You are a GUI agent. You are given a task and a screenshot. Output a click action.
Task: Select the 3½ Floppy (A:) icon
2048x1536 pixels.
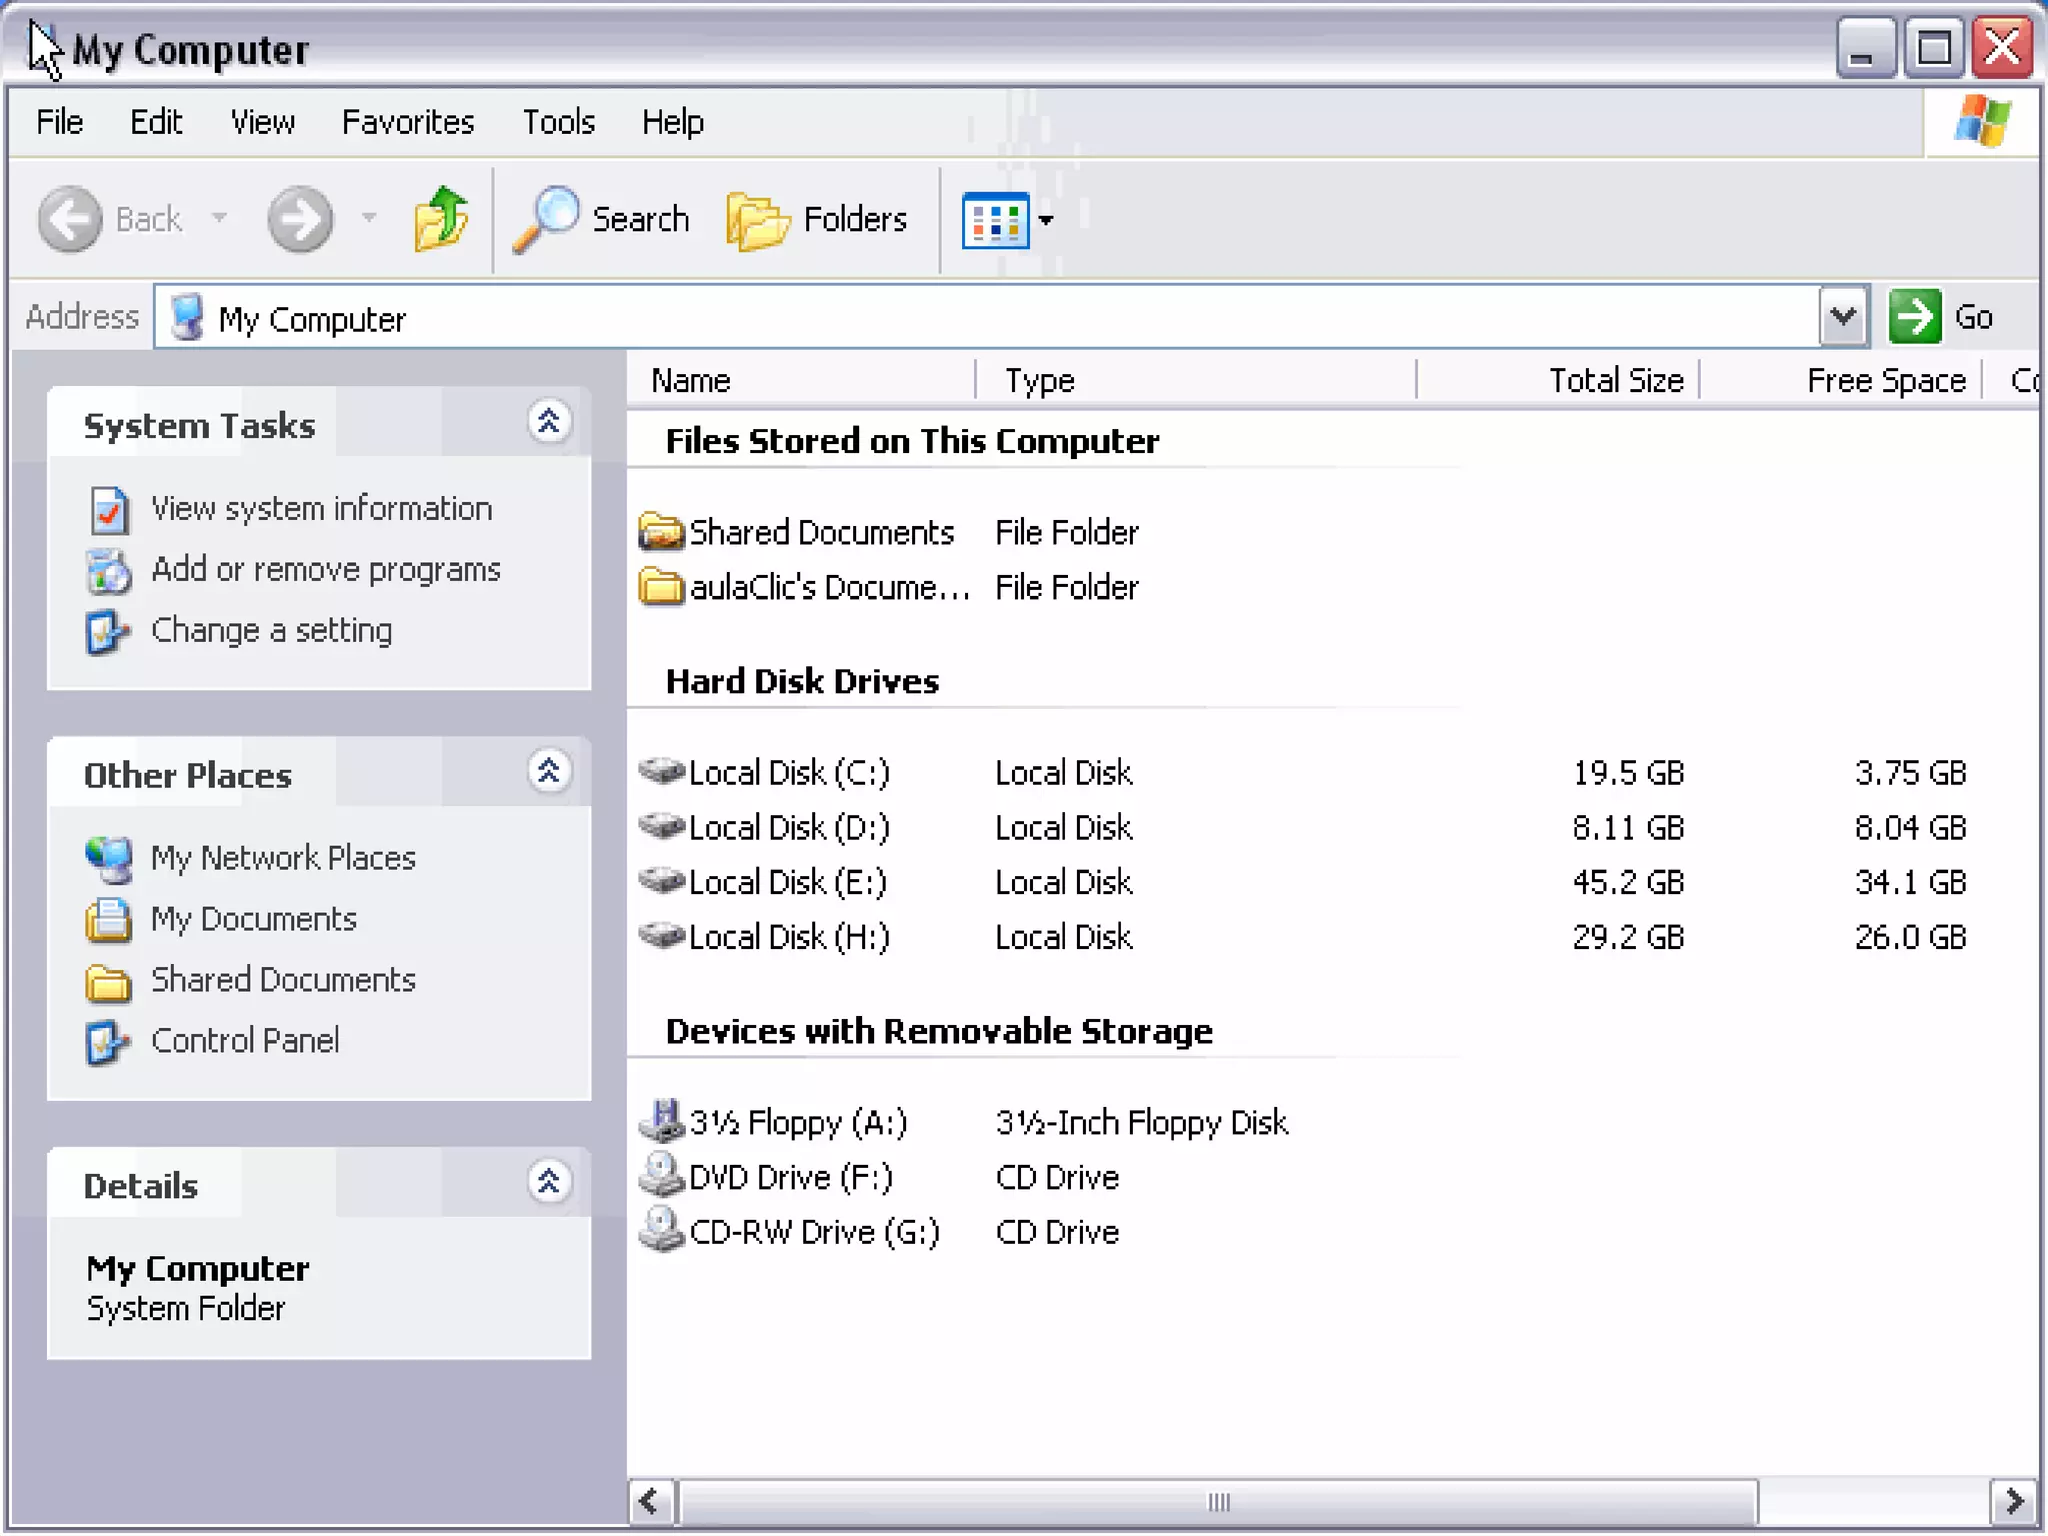[x=661, y=1122]
